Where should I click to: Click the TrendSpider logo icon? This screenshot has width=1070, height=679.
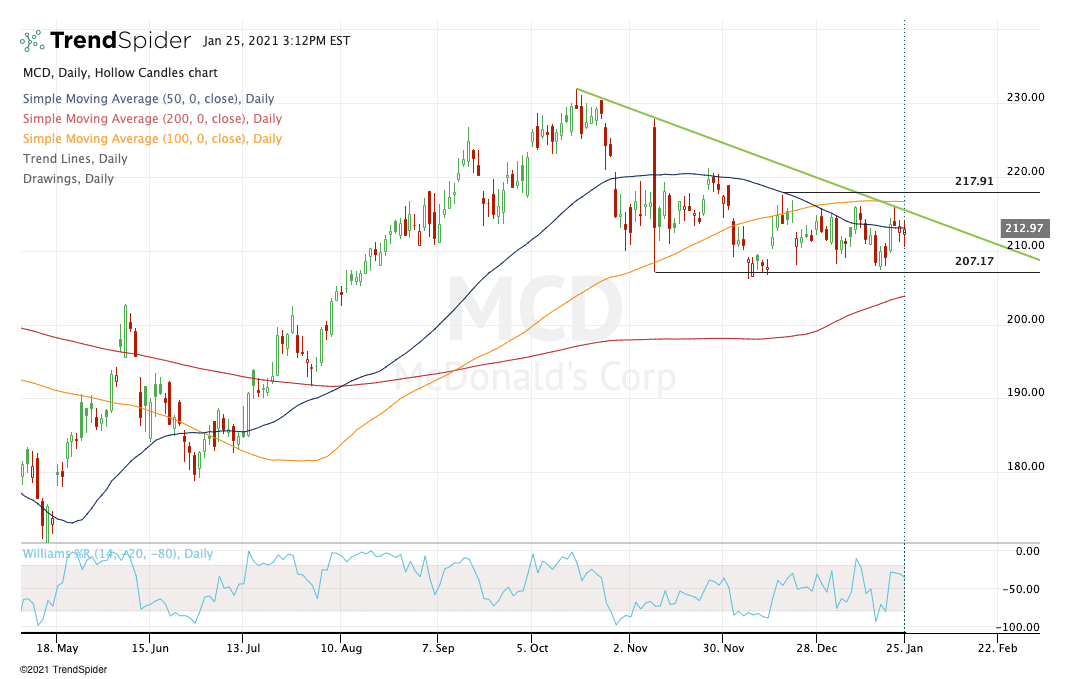pos(32,41)
